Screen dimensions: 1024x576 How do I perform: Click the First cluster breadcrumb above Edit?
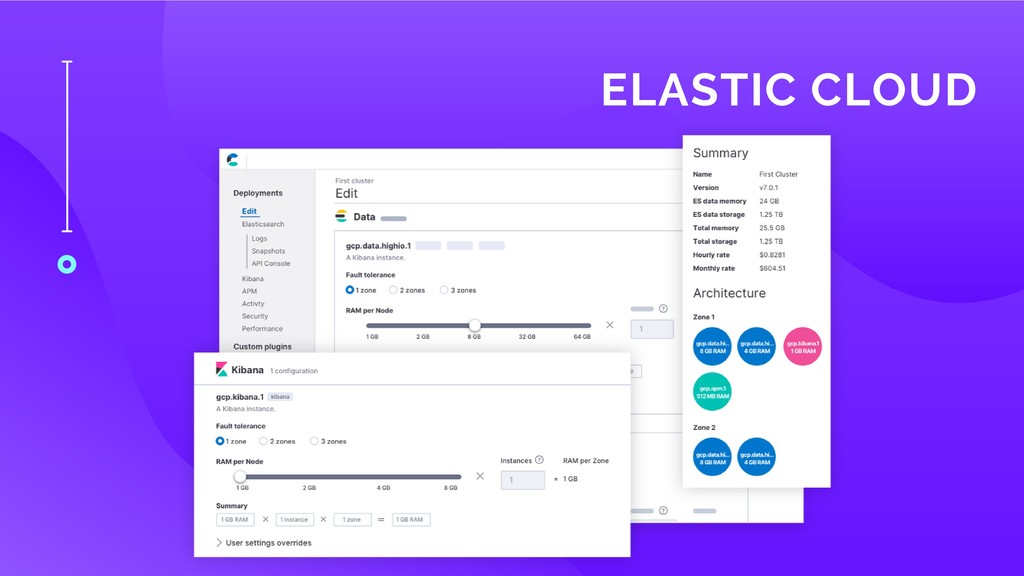(355, 181)
